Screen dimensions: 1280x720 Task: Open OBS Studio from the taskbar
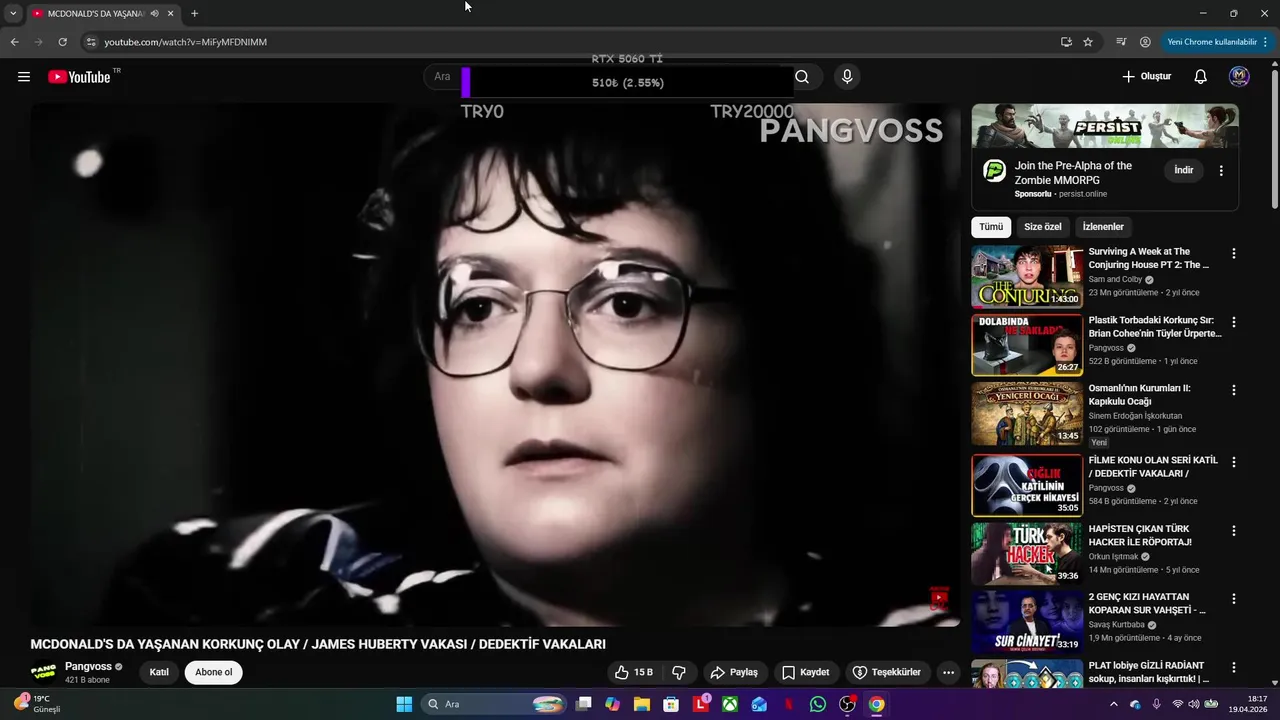pyautogui.click(x=848, y=704)
